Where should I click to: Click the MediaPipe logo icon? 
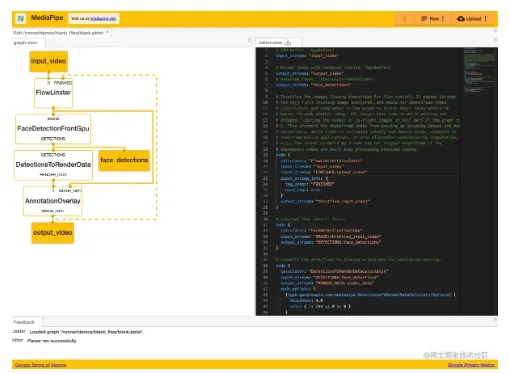[21, 19]
